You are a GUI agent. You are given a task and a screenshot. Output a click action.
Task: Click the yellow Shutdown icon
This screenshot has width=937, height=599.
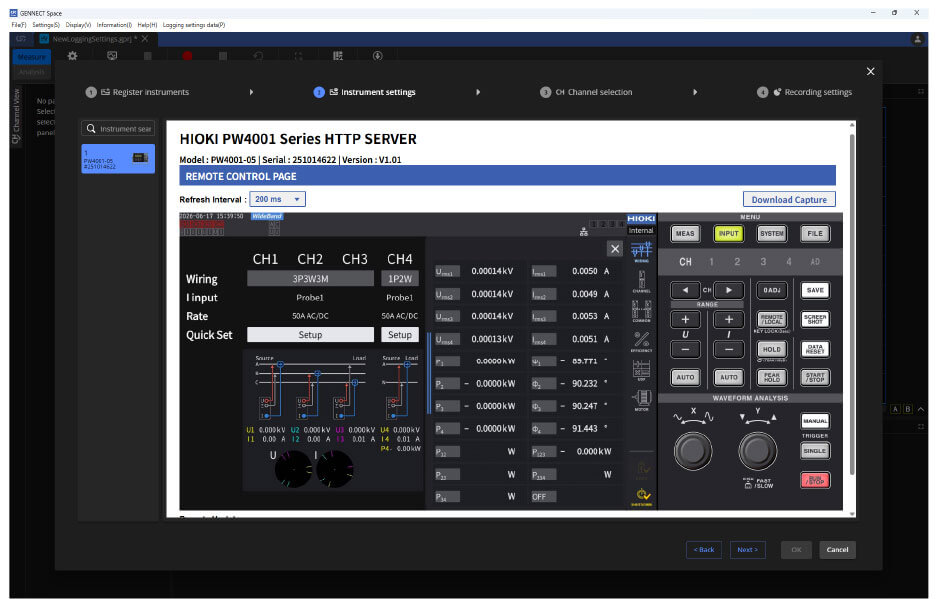coord(642,497)
